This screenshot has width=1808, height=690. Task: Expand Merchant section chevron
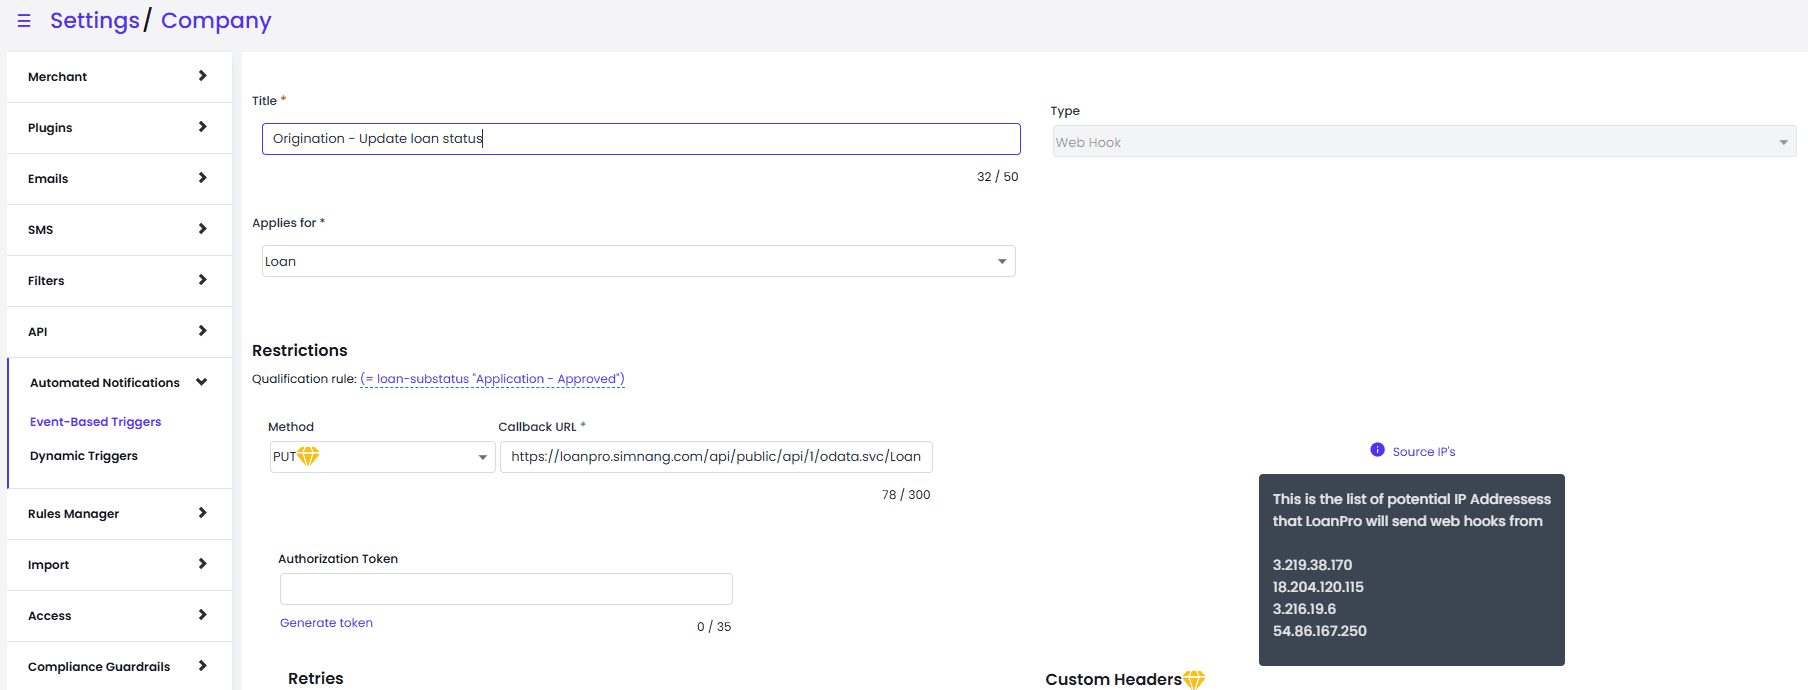tap(202, 76)
